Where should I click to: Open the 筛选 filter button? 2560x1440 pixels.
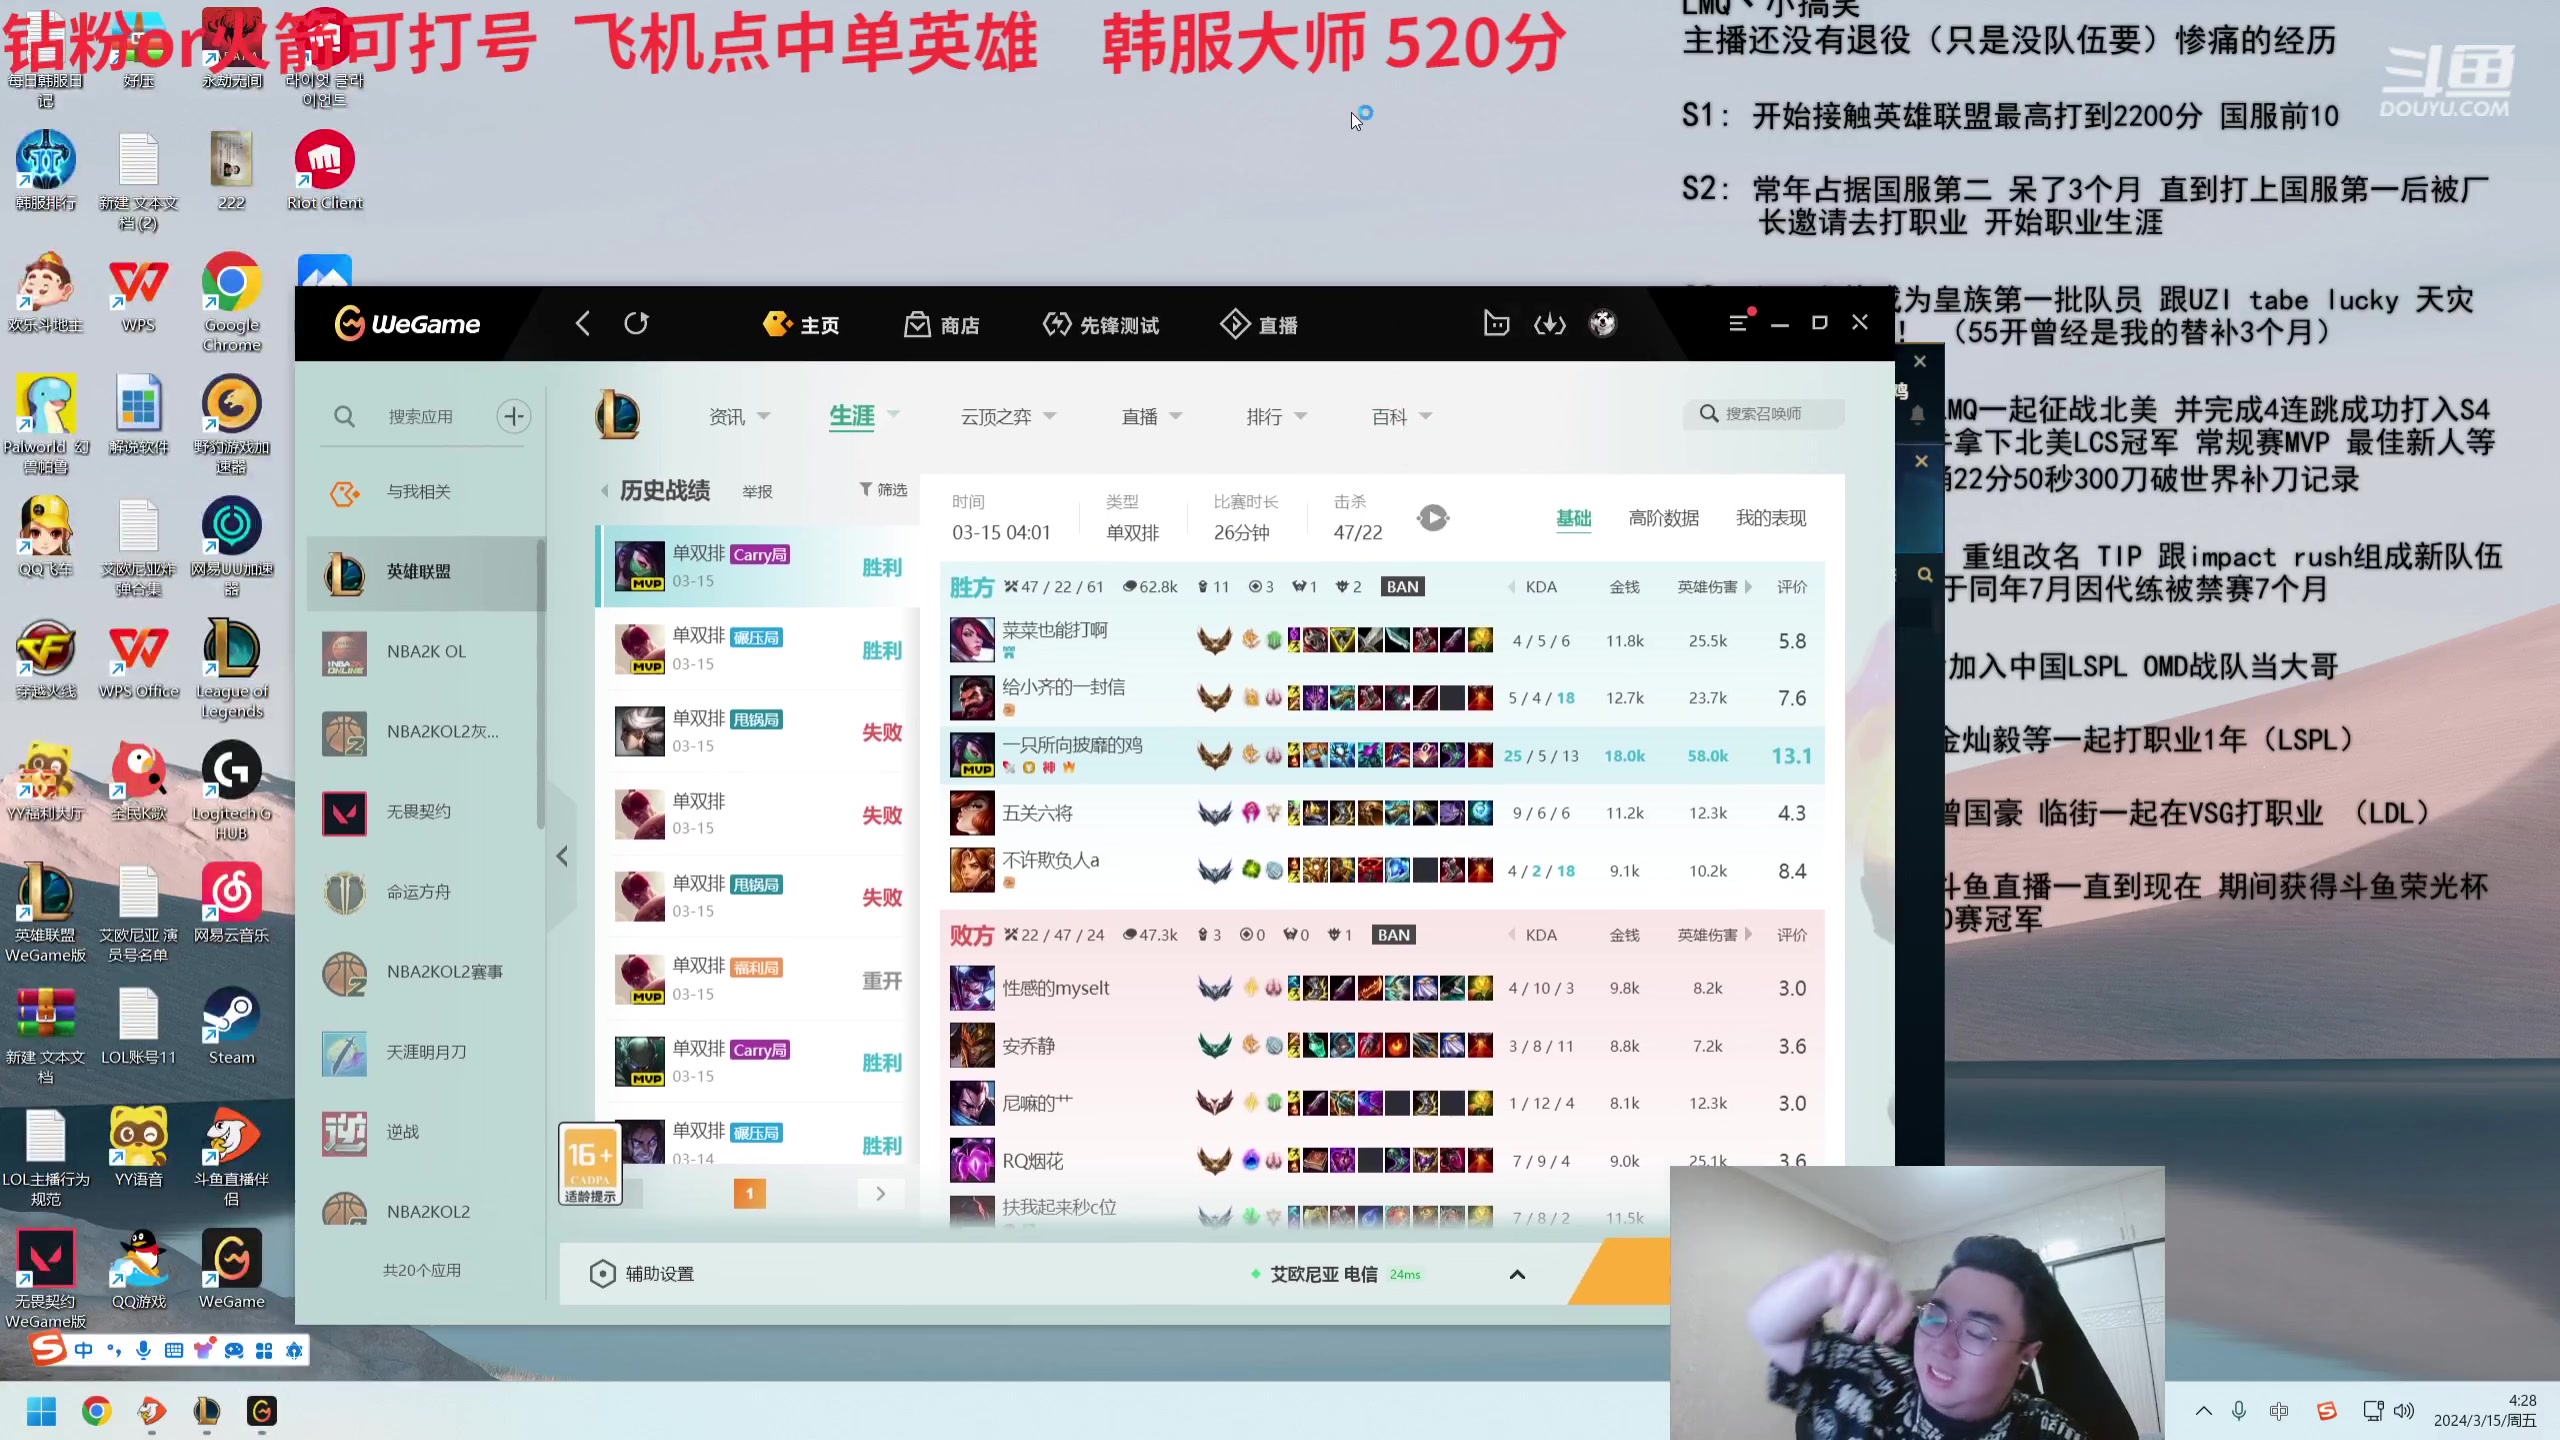[x=883, y=490]
